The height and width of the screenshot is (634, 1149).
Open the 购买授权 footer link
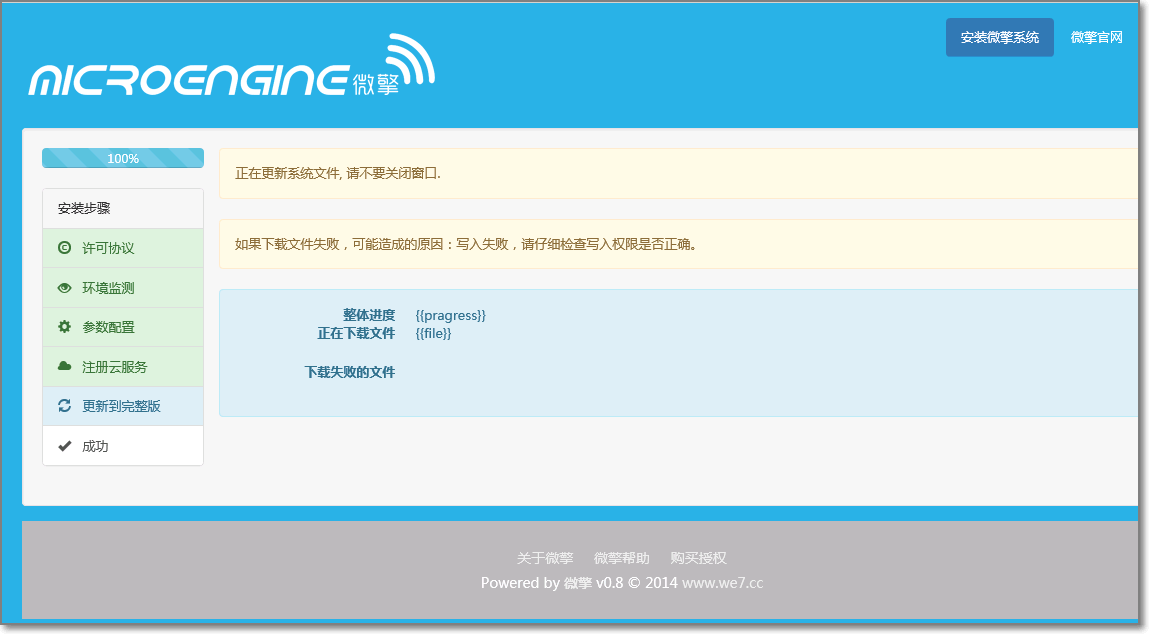pos(698,558)
